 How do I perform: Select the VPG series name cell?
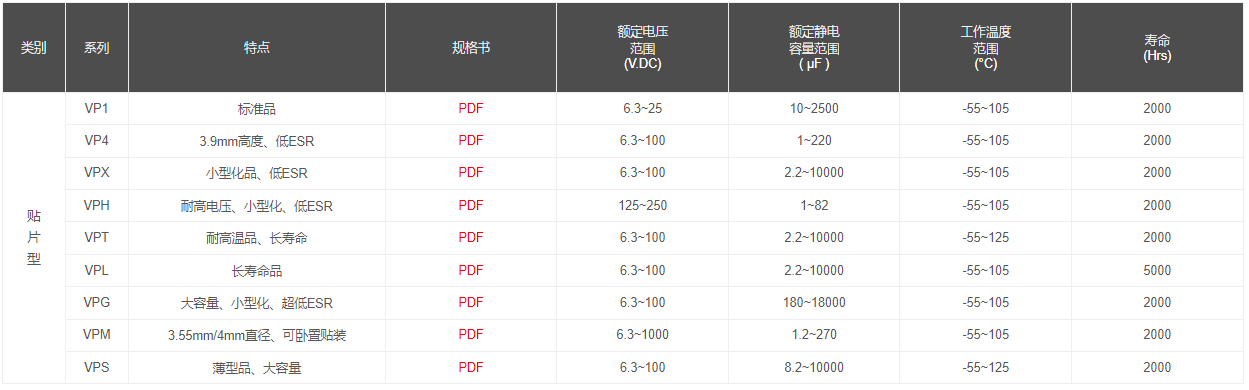[x=97, y=302]
